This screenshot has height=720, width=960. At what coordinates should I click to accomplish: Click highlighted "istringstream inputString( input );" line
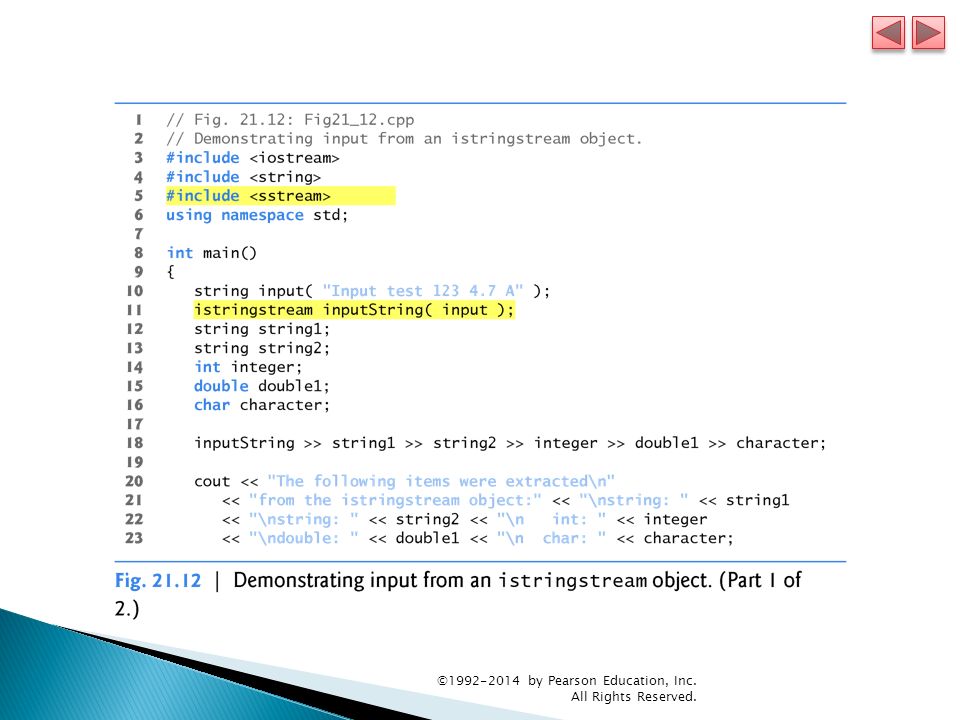click(354, 310)
